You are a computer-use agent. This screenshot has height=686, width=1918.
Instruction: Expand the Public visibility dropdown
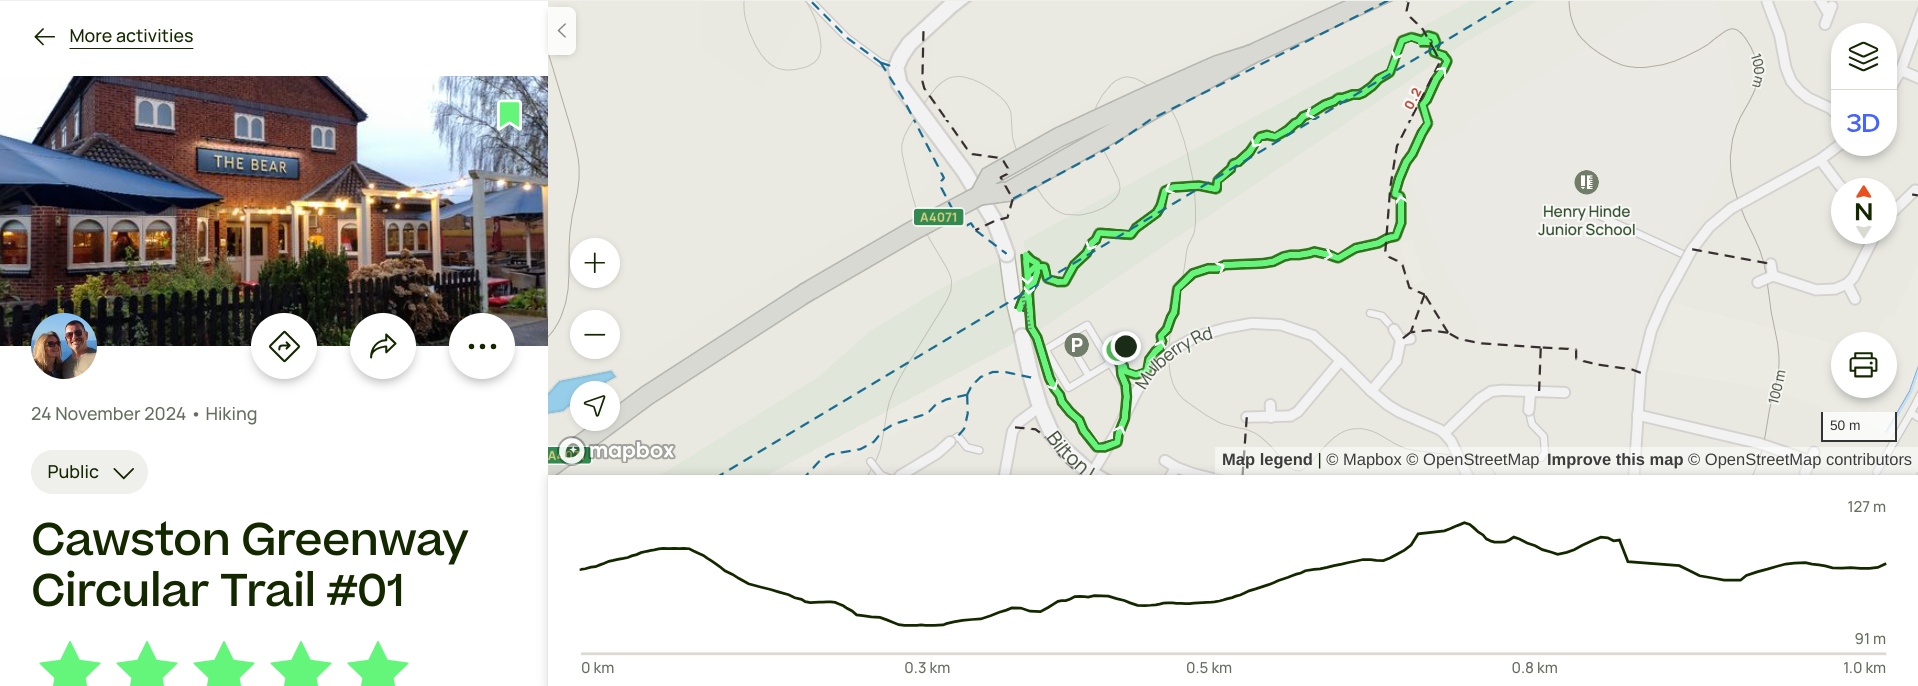(x=89, y=472)
